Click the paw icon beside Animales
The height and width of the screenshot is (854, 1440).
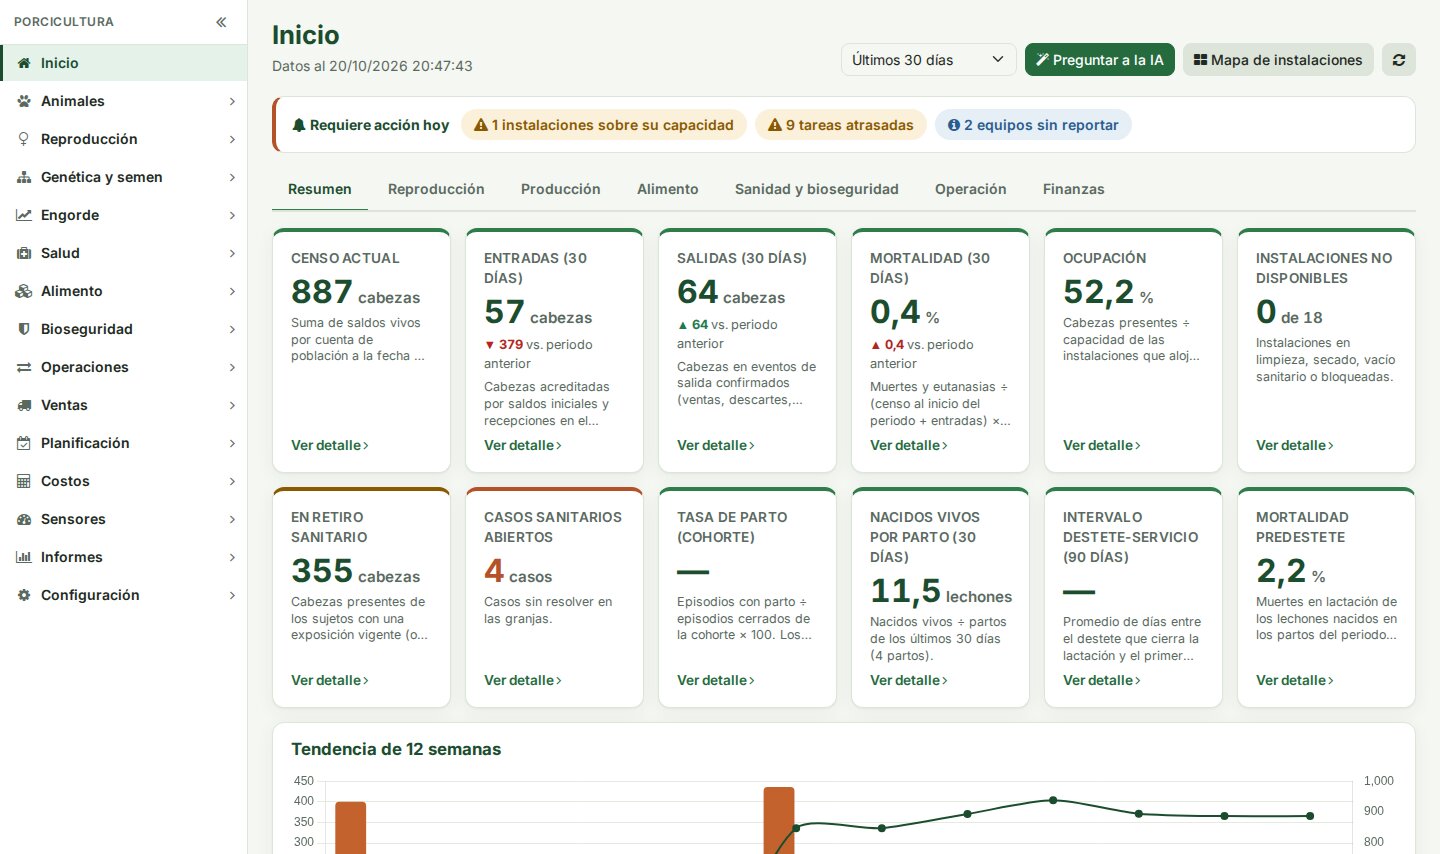click(24, 101)
